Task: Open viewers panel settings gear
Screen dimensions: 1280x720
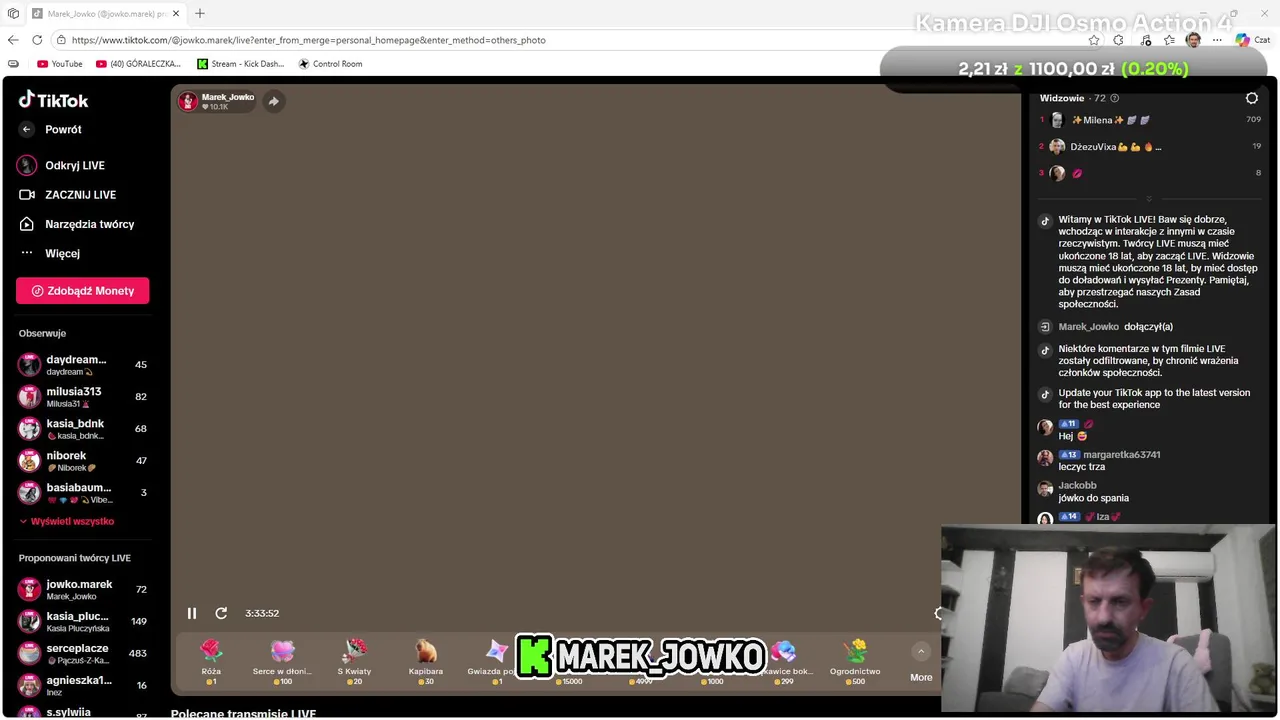Action: pos(1252,98)
